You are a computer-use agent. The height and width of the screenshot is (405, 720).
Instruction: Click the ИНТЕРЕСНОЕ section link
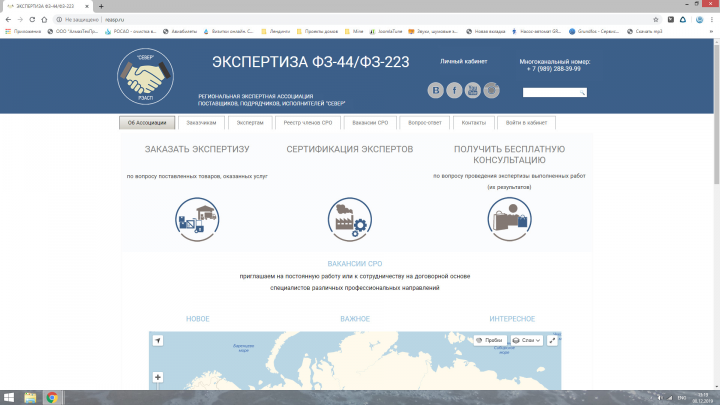coord(512,319)
